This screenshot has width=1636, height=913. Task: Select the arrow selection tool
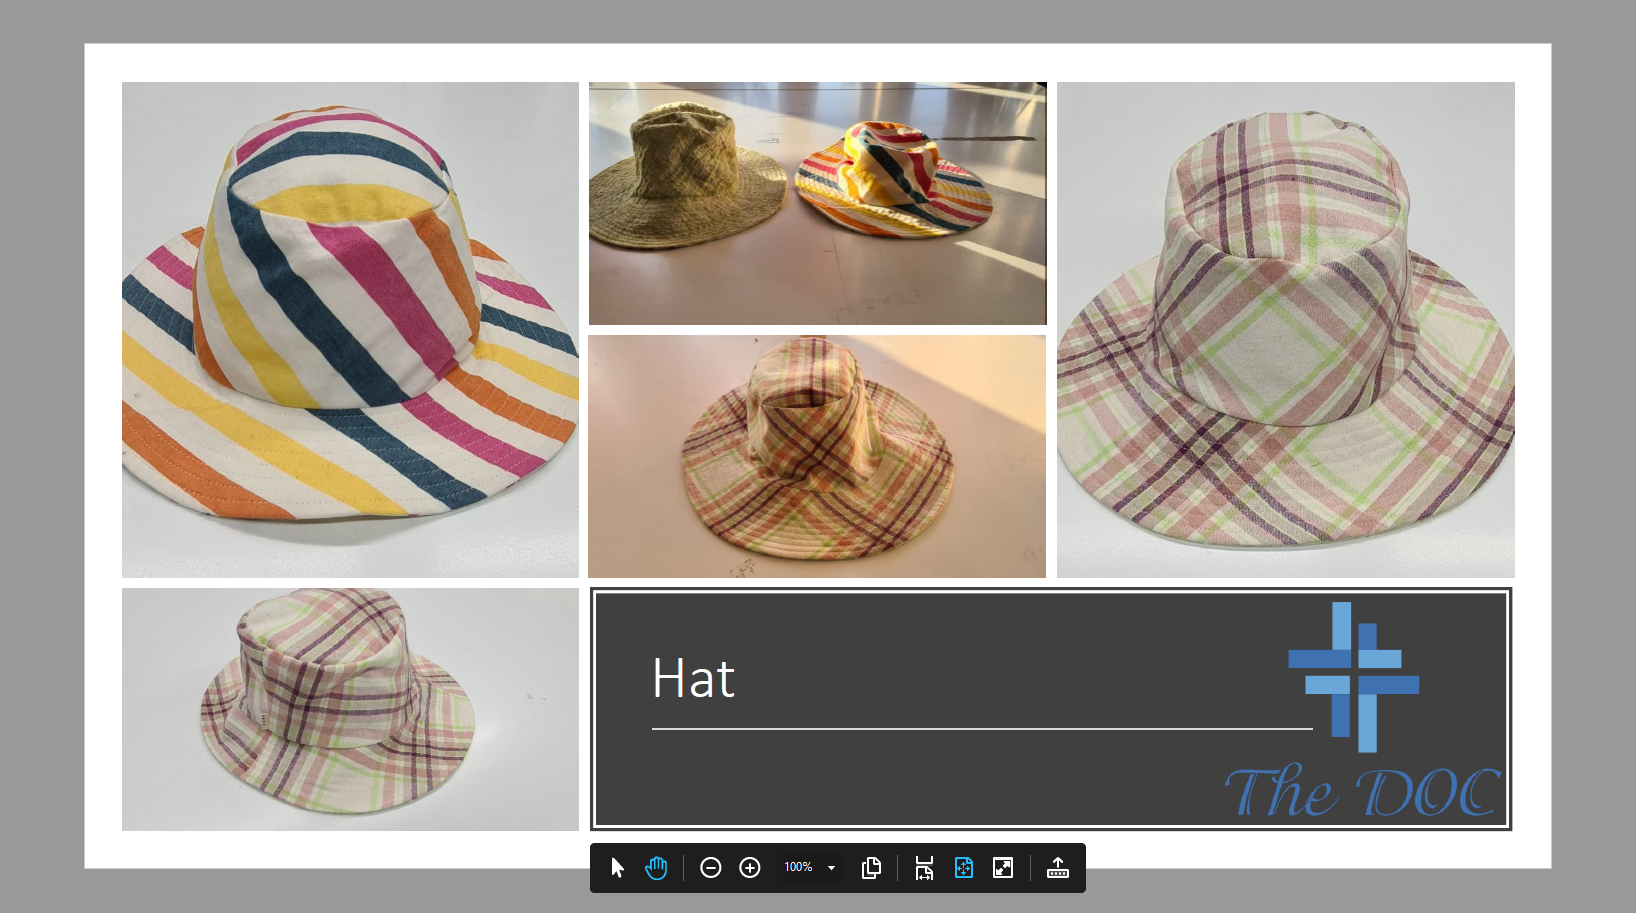[x=617, y=868]
